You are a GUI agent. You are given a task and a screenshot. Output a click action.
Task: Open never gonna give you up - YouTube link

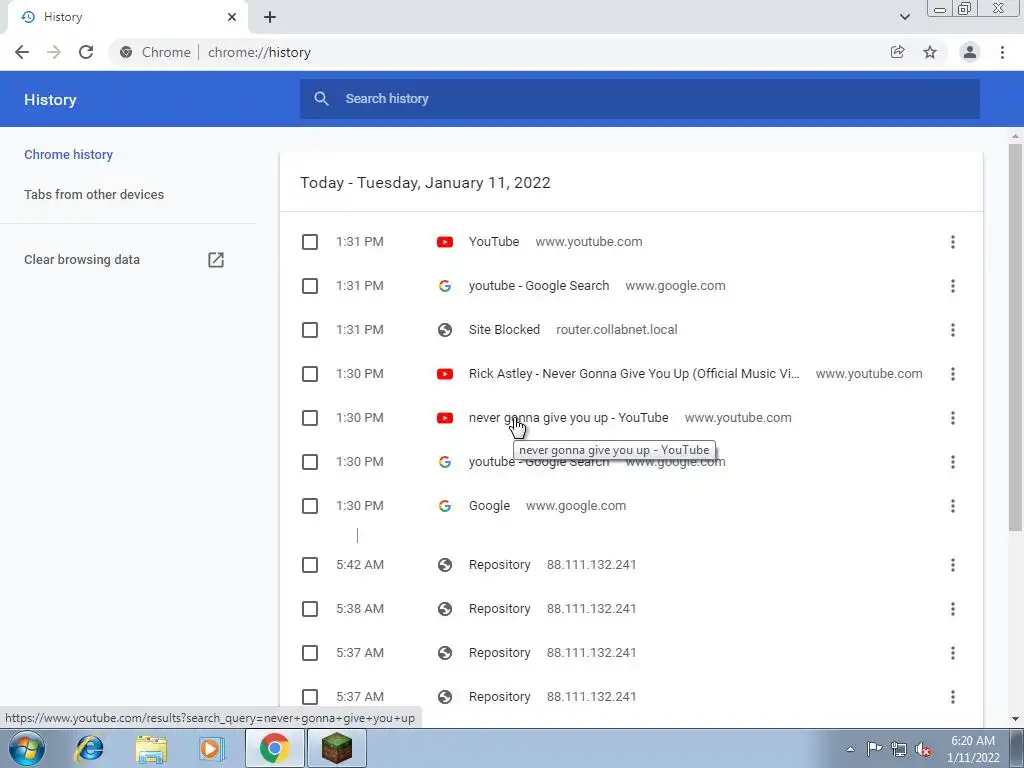tap(569, 418)
